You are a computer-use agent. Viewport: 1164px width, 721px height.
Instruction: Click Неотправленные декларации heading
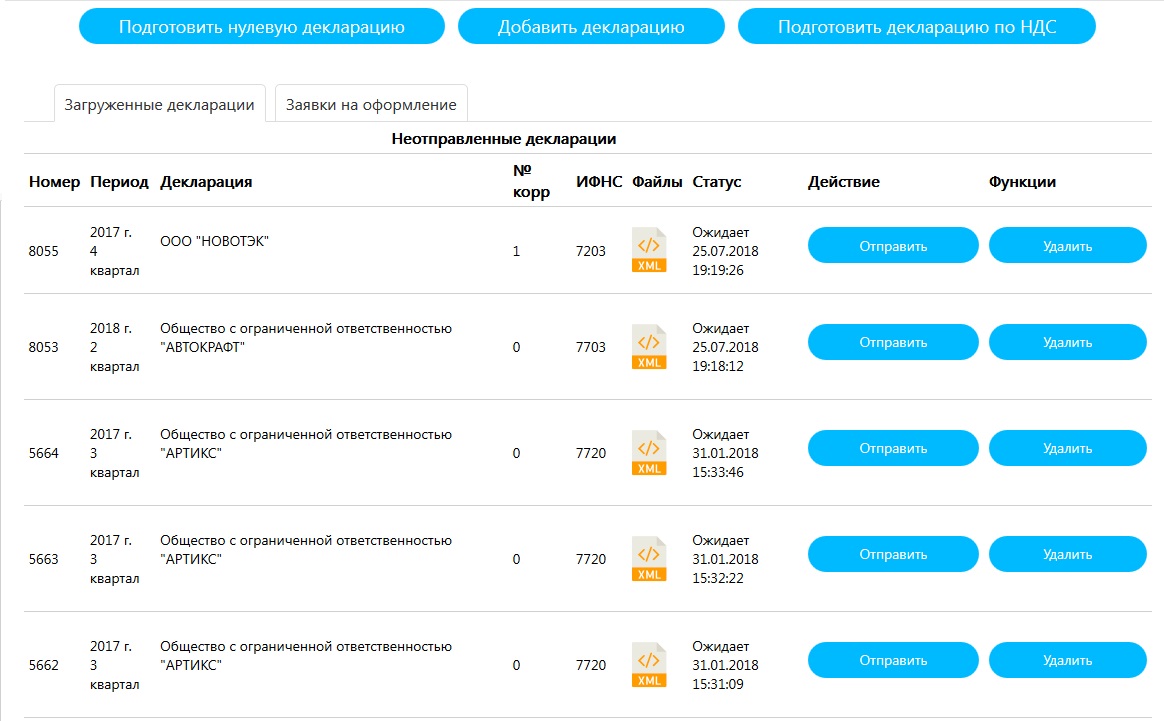tap(504, 139)
